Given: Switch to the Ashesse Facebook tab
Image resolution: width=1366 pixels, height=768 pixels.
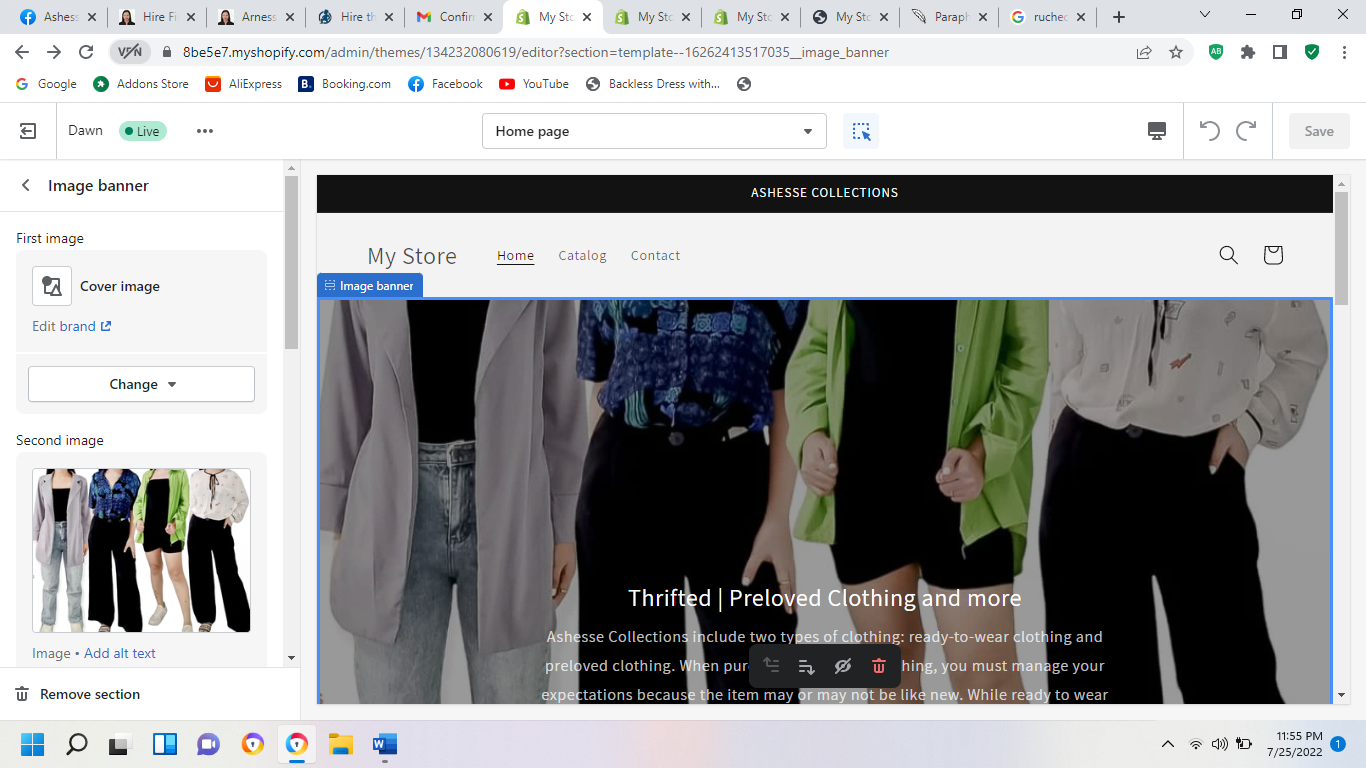Looking at the screenshot, I should tap(57, 17).
